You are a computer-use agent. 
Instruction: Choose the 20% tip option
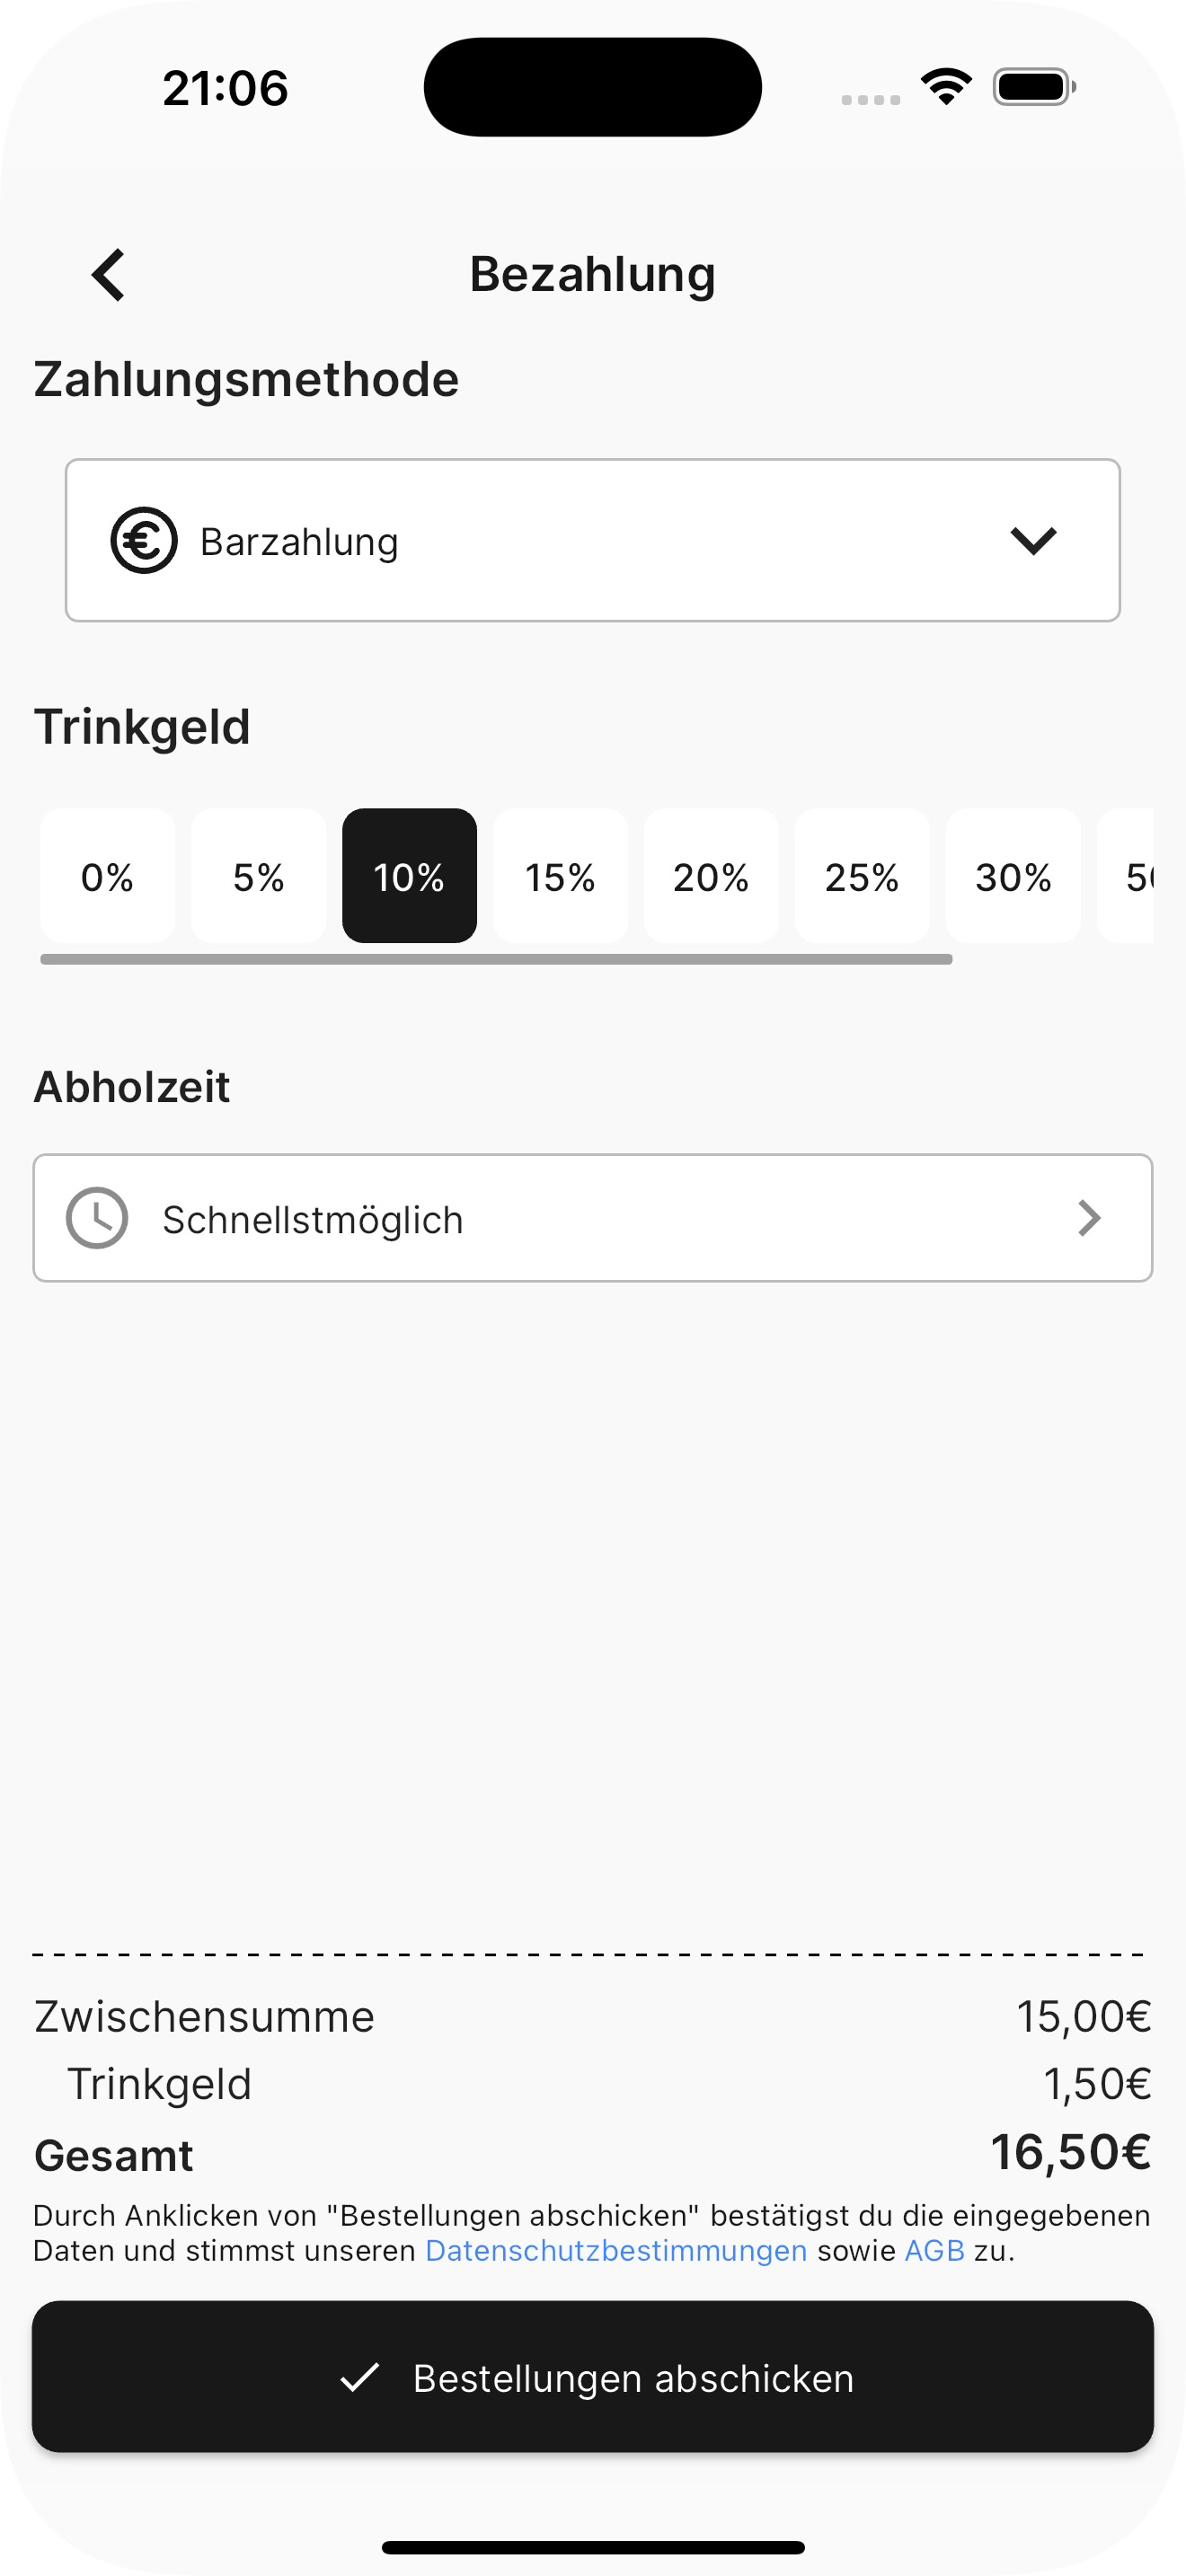[x=711, y=876]
